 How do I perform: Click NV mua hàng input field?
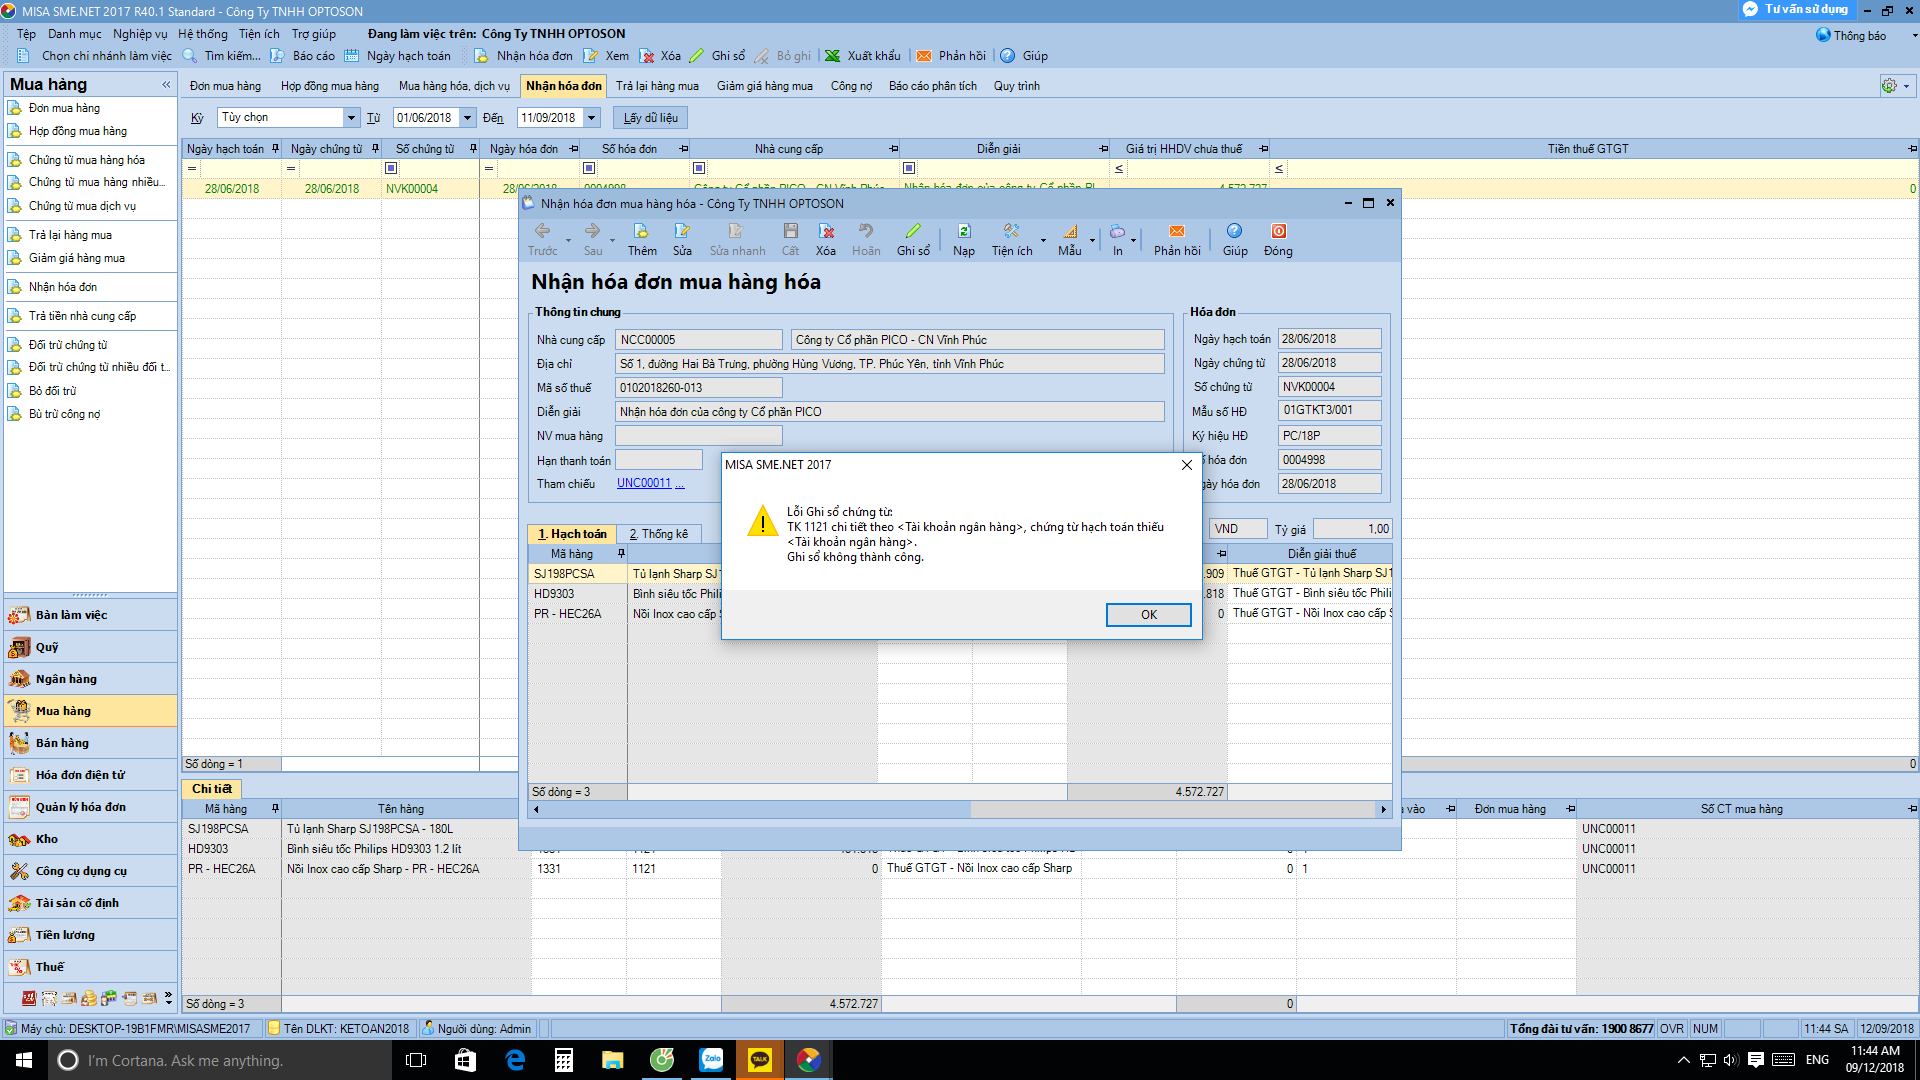click(x=698, y=436)
